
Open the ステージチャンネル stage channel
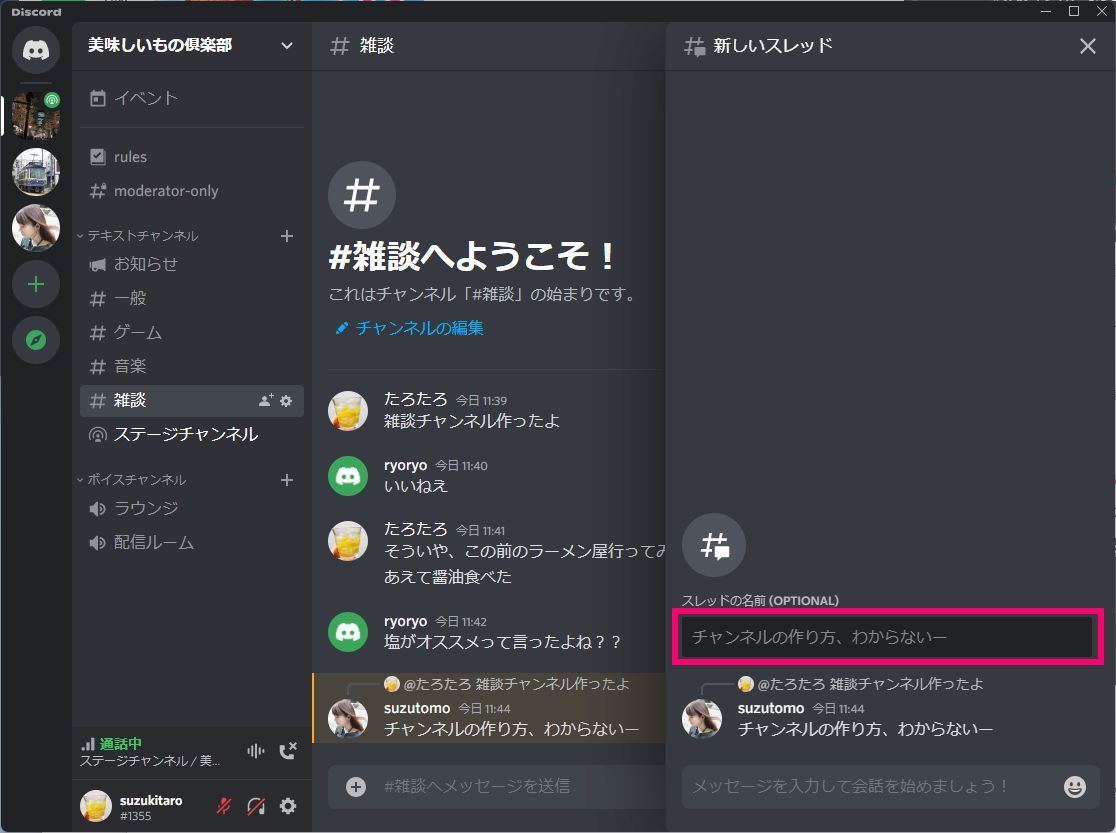[191, 434]
